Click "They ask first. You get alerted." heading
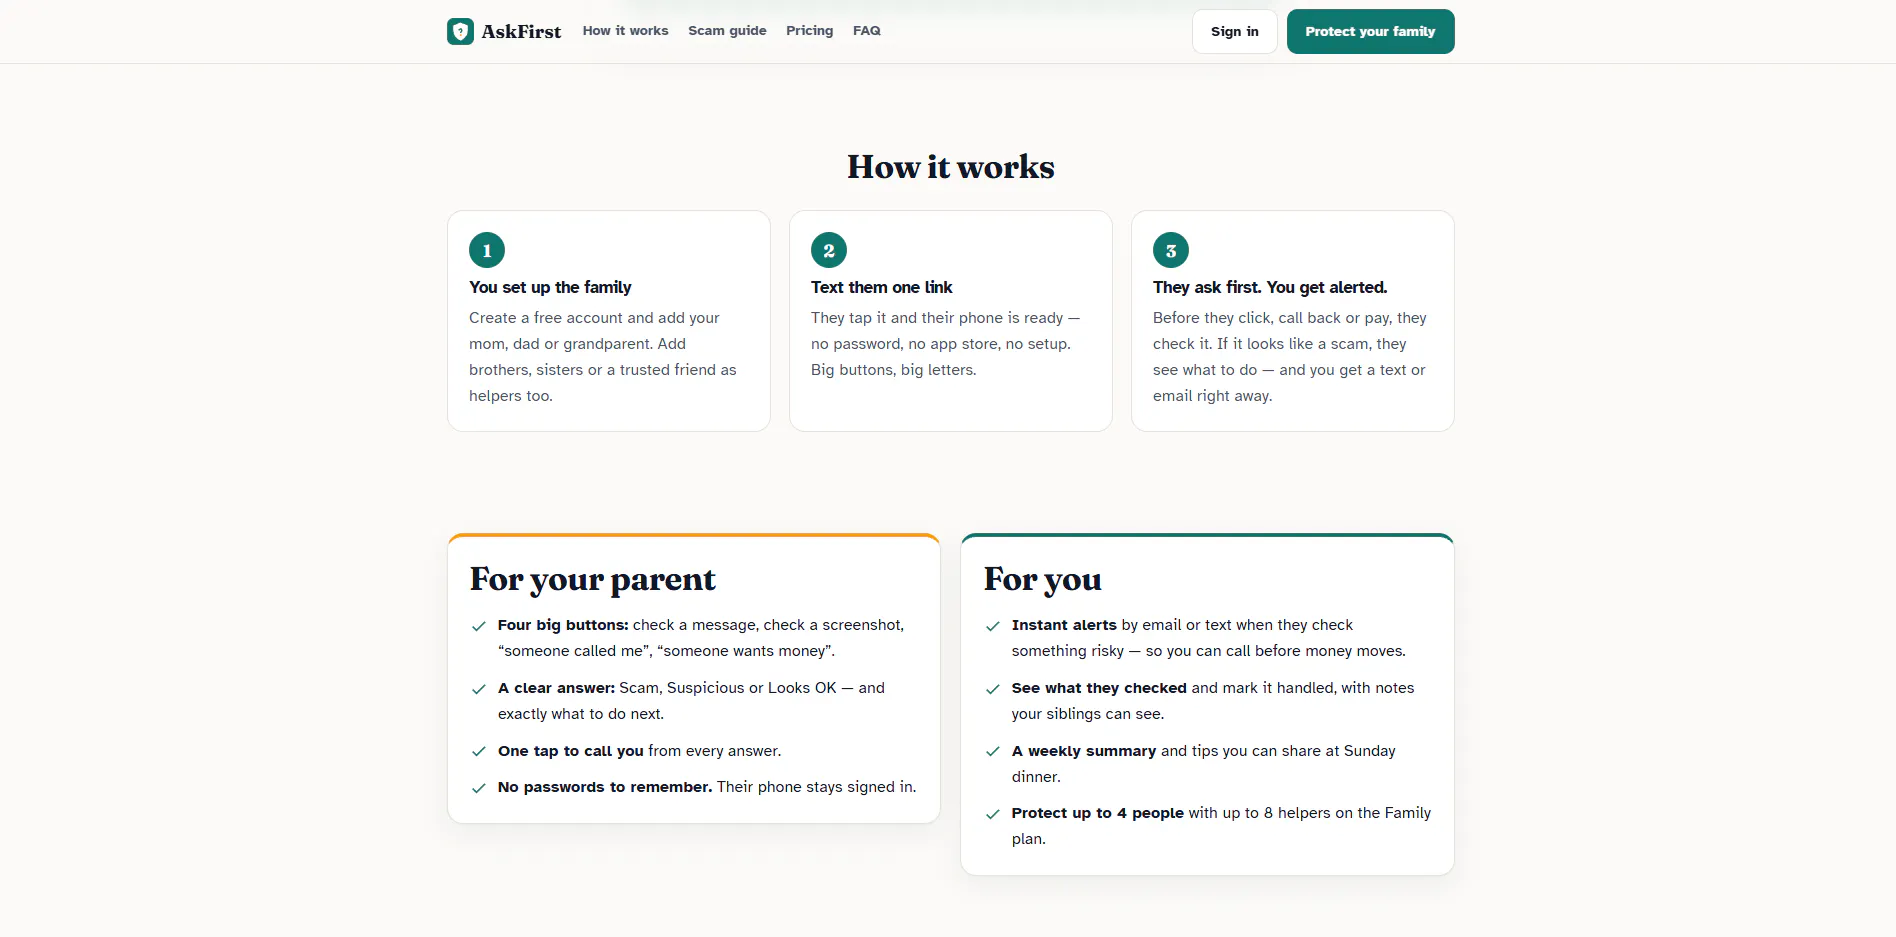Screen dimensions: 1896x937 [1270, 287]
